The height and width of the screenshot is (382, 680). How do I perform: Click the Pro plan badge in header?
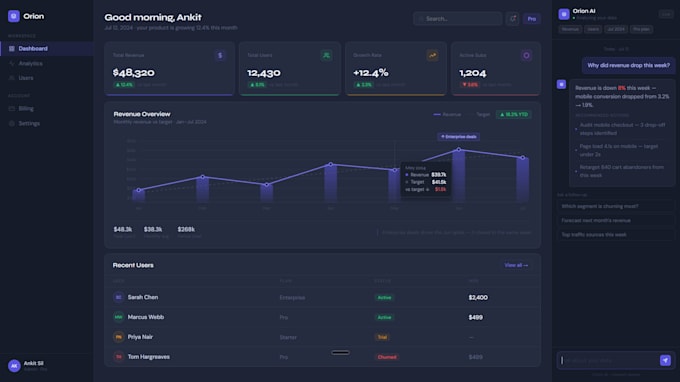point(532,19)
